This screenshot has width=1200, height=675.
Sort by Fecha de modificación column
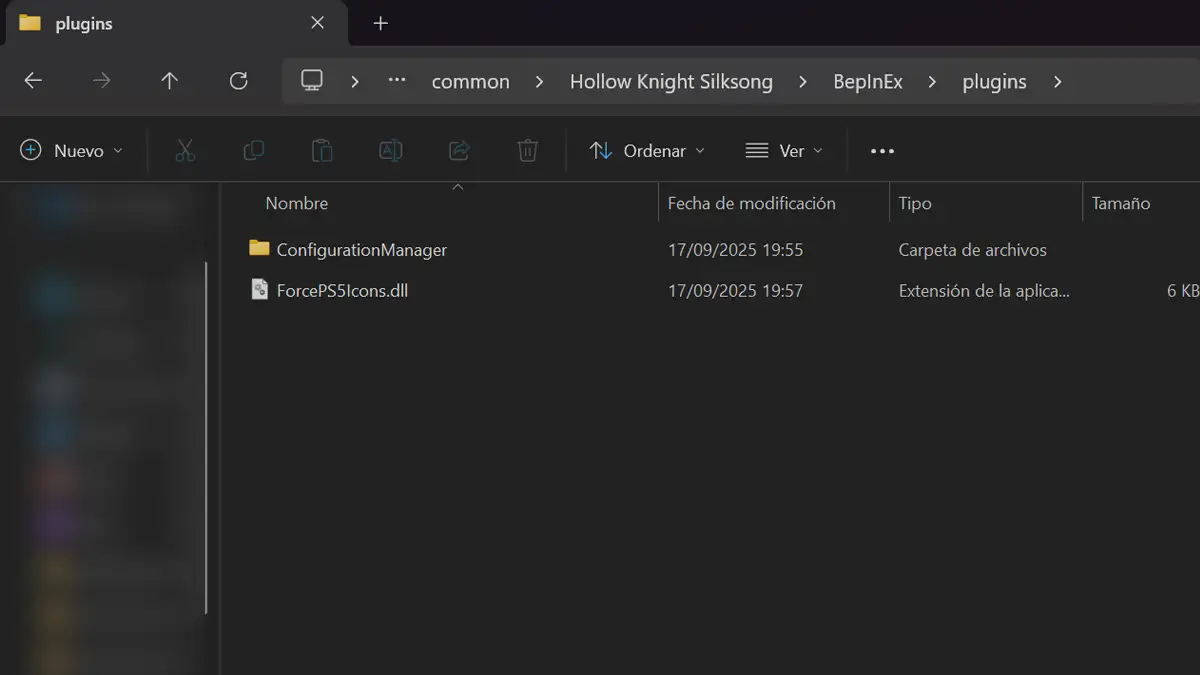752,203
